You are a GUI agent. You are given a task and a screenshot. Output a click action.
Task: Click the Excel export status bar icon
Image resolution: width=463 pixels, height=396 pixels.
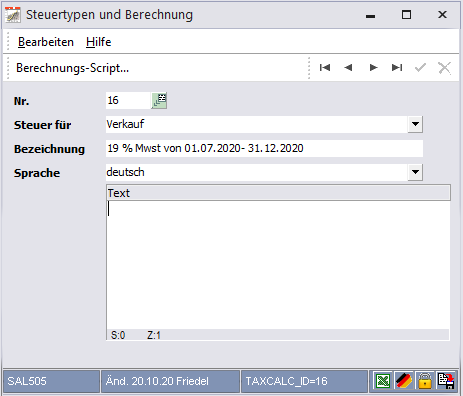click(383, 381)
